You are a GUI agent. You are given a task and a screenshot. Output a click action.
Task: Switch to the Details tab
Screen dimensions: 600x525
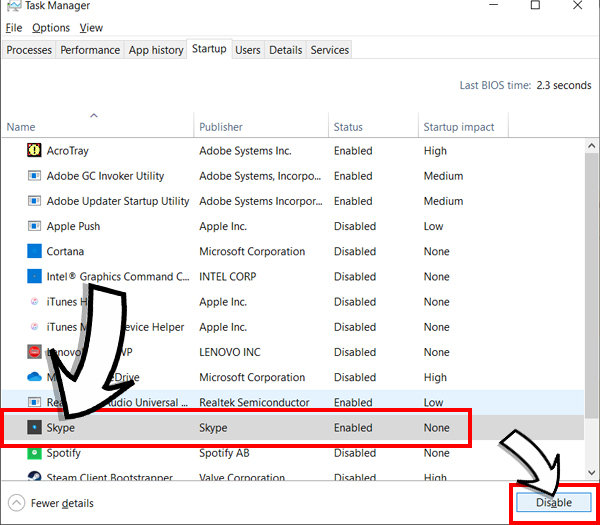pos(285,50)
